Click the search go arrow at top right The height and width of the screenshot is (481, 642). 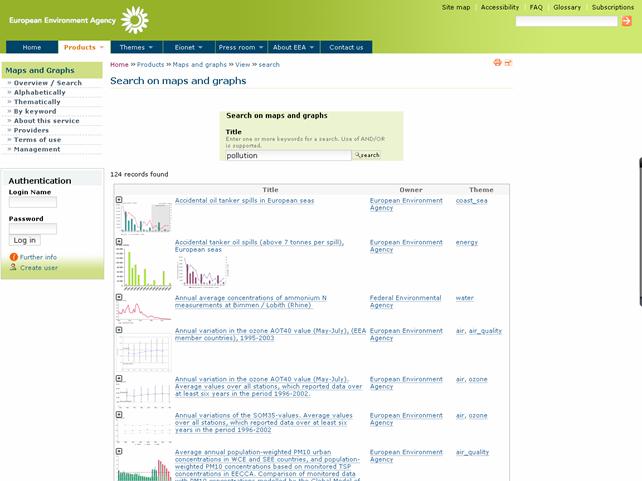tap(627, 21)
